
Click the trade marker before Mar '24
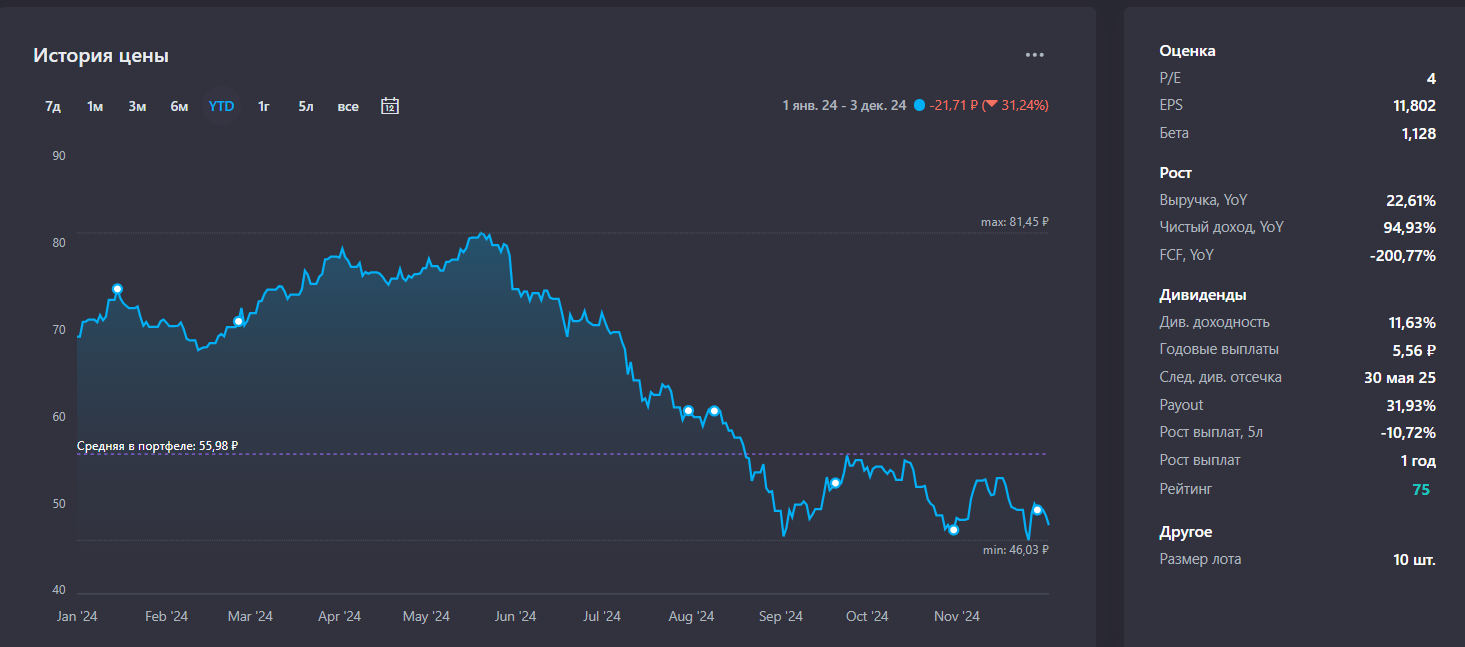(x=238, y=322)
